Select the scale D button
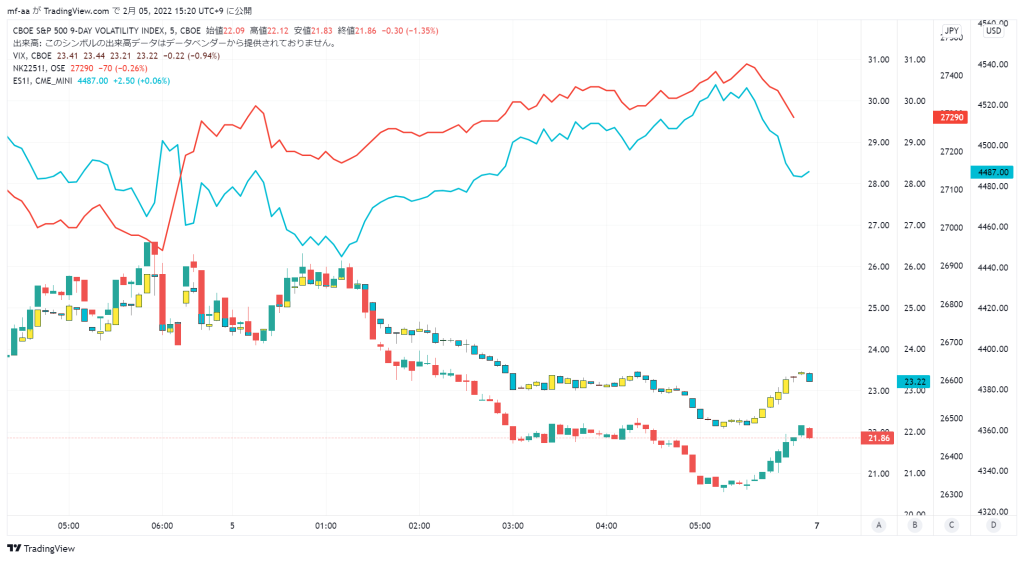The image size is (1024, 561). (x=993, y=525)
